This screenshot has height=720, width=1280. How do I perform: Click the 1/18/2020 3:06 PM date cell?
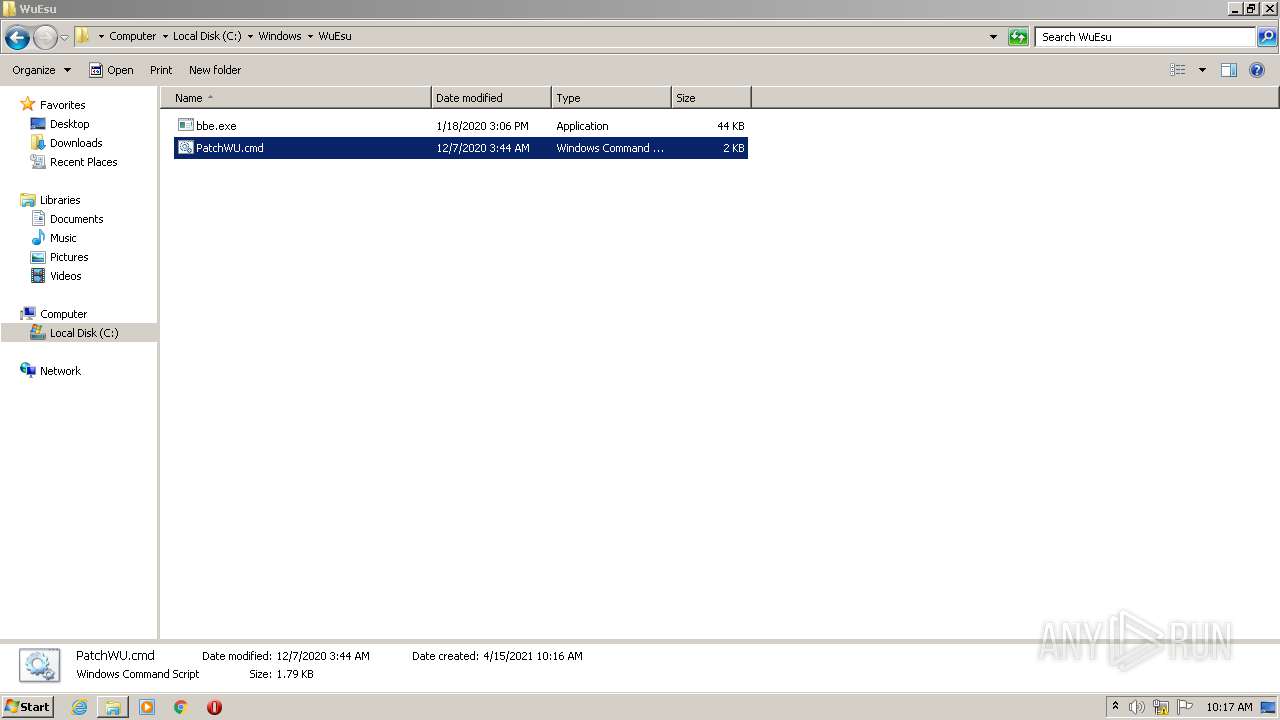pyautogui.click(x=482, y=126)
